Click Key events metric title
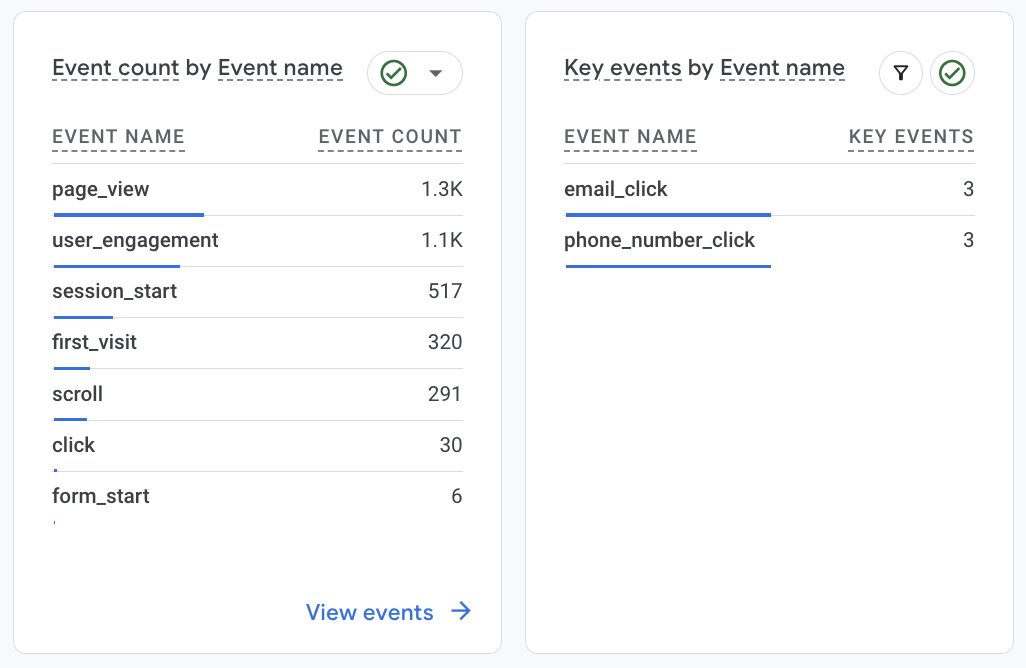 tap(623, 68)
